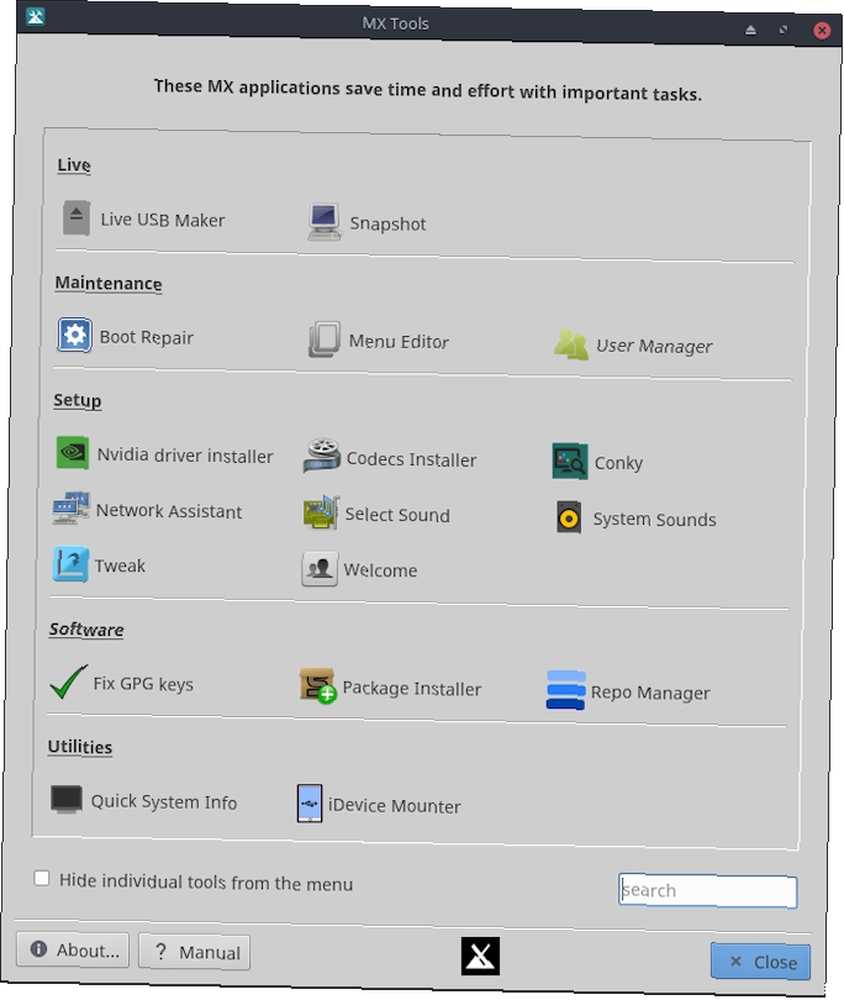Click Fix GPG keys checkmark icon

(68, 682)
